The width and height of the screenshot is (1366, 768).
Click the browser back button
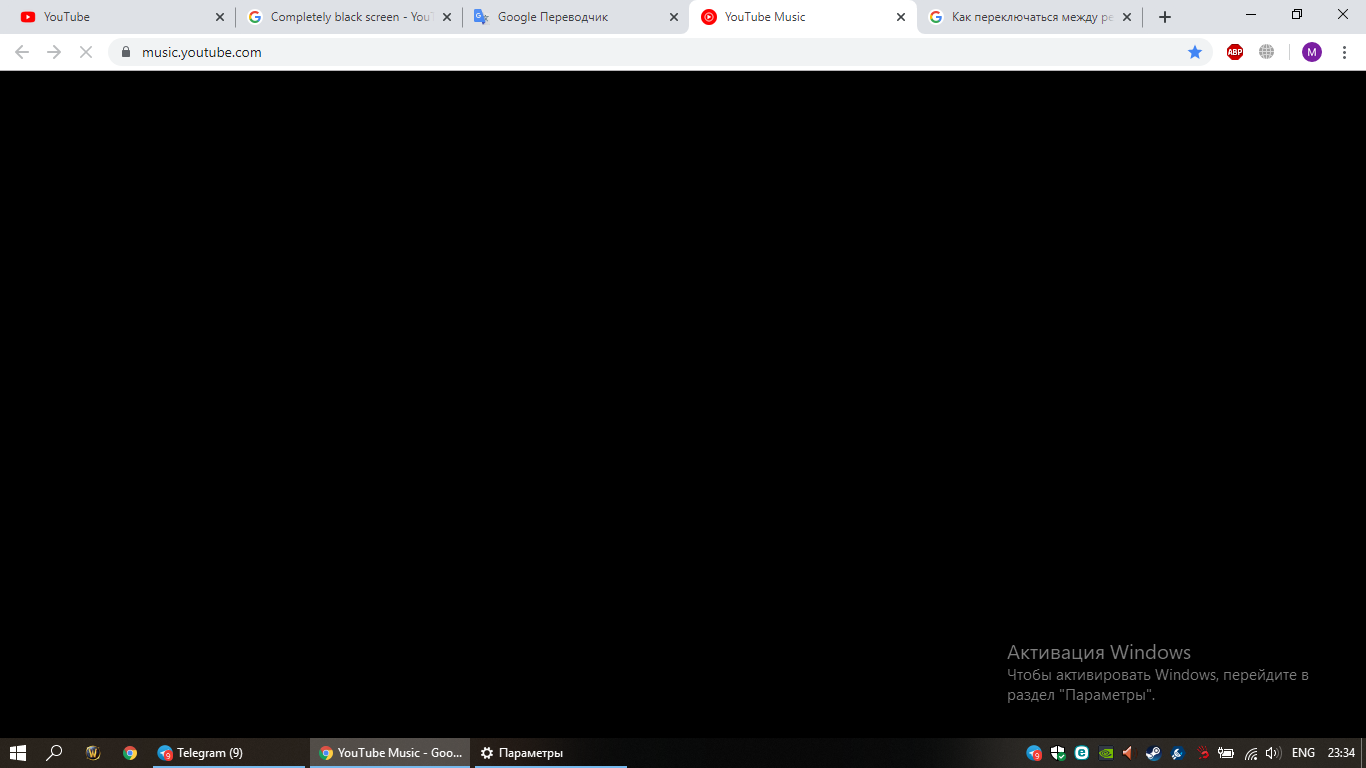coord(21,51)
